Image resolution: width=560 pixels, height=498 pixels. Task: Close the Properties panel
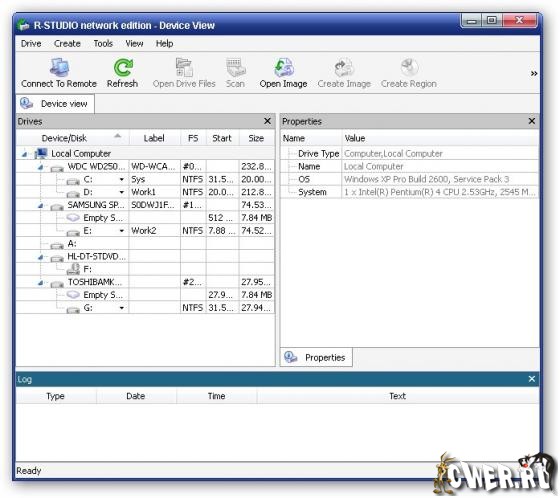point(532,121)
